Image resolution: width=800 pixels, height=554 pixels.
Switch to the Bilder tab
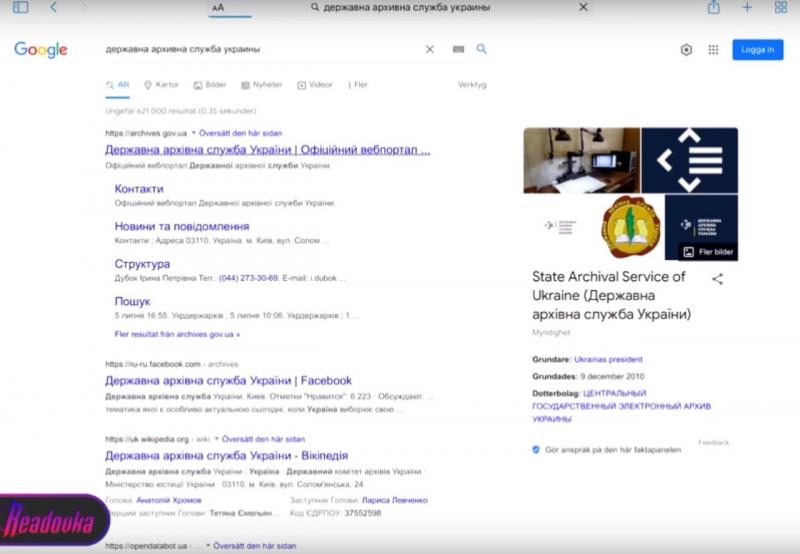[210, 85]
